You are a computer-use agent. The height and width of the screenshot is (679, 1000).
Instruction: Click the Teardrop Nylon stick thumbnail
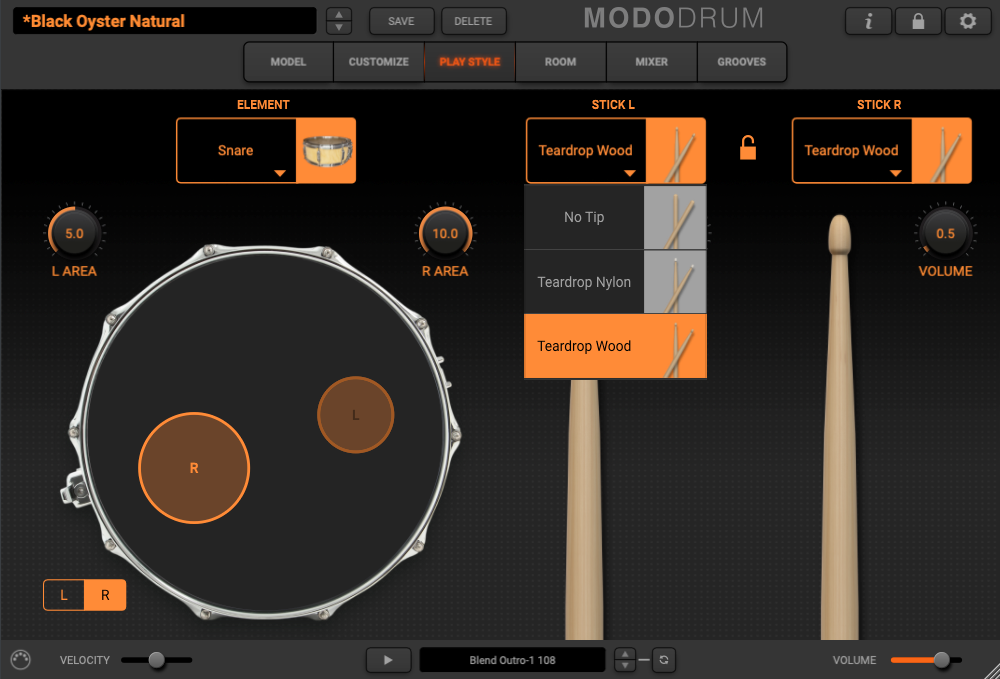point(675,282)
